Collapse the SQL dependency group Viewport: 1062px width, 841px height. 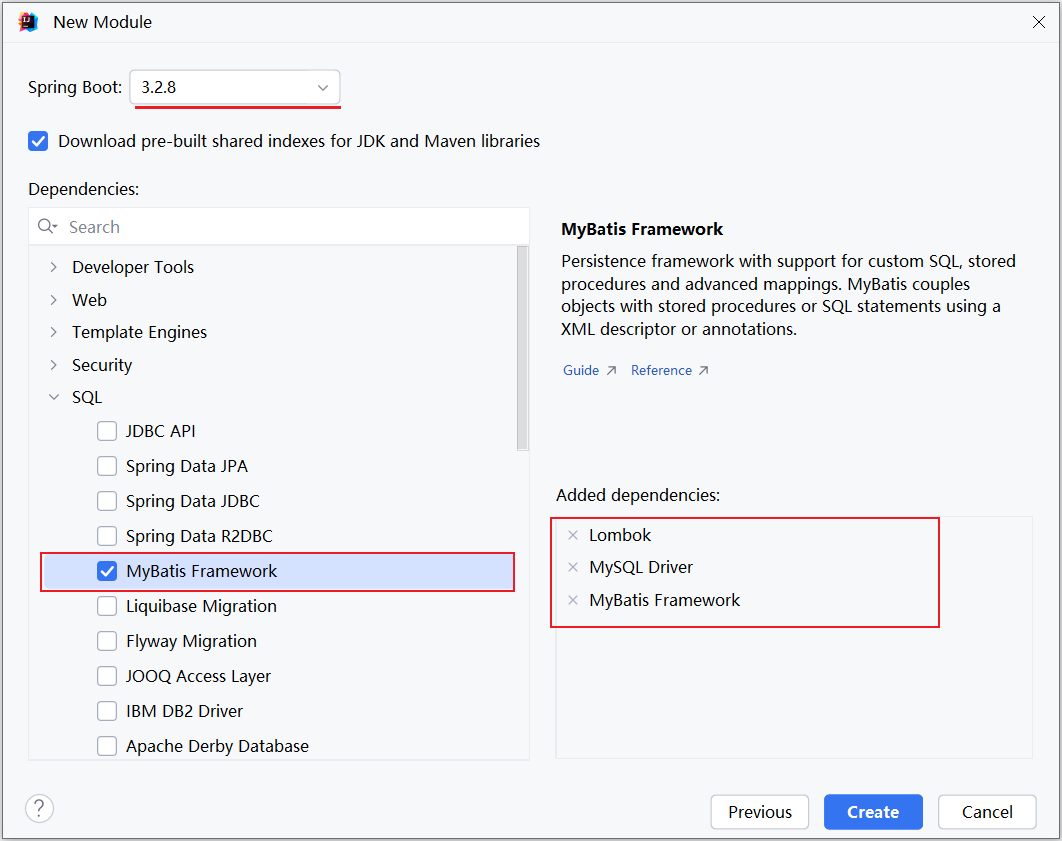click(x=53, y=396)
